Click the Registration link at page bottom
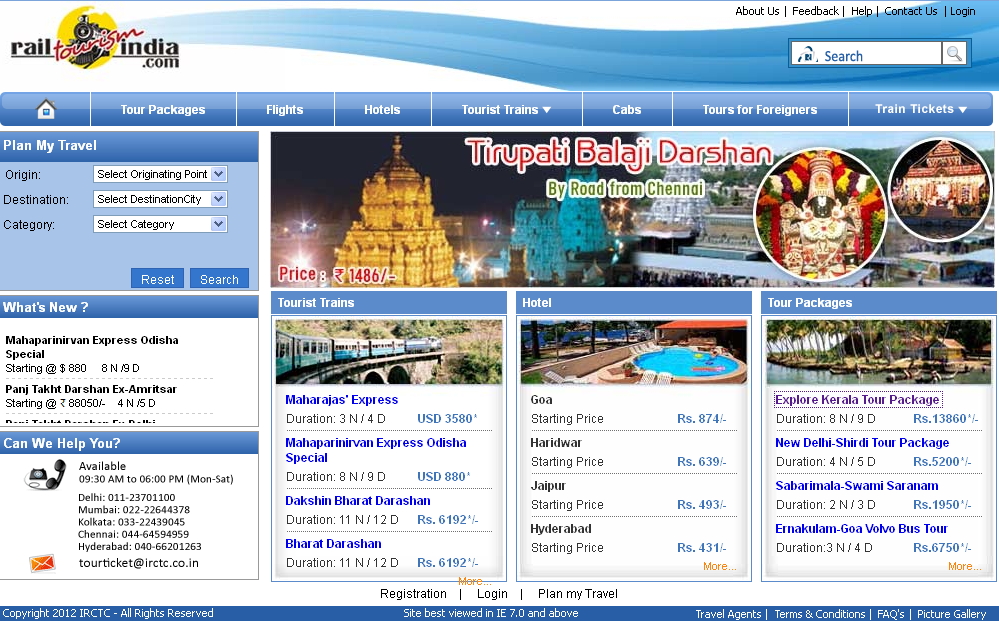The image size is (999, 623). click(x=413, y=594)
